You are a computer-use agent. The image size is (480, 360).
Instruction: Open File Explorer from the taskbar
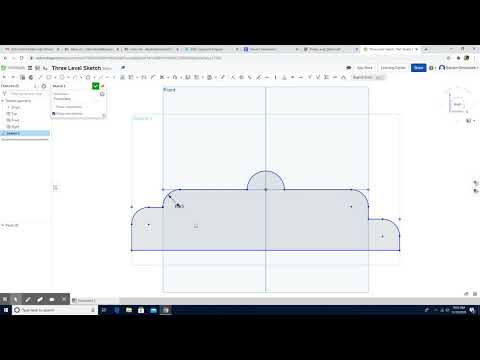click(129, 310)
